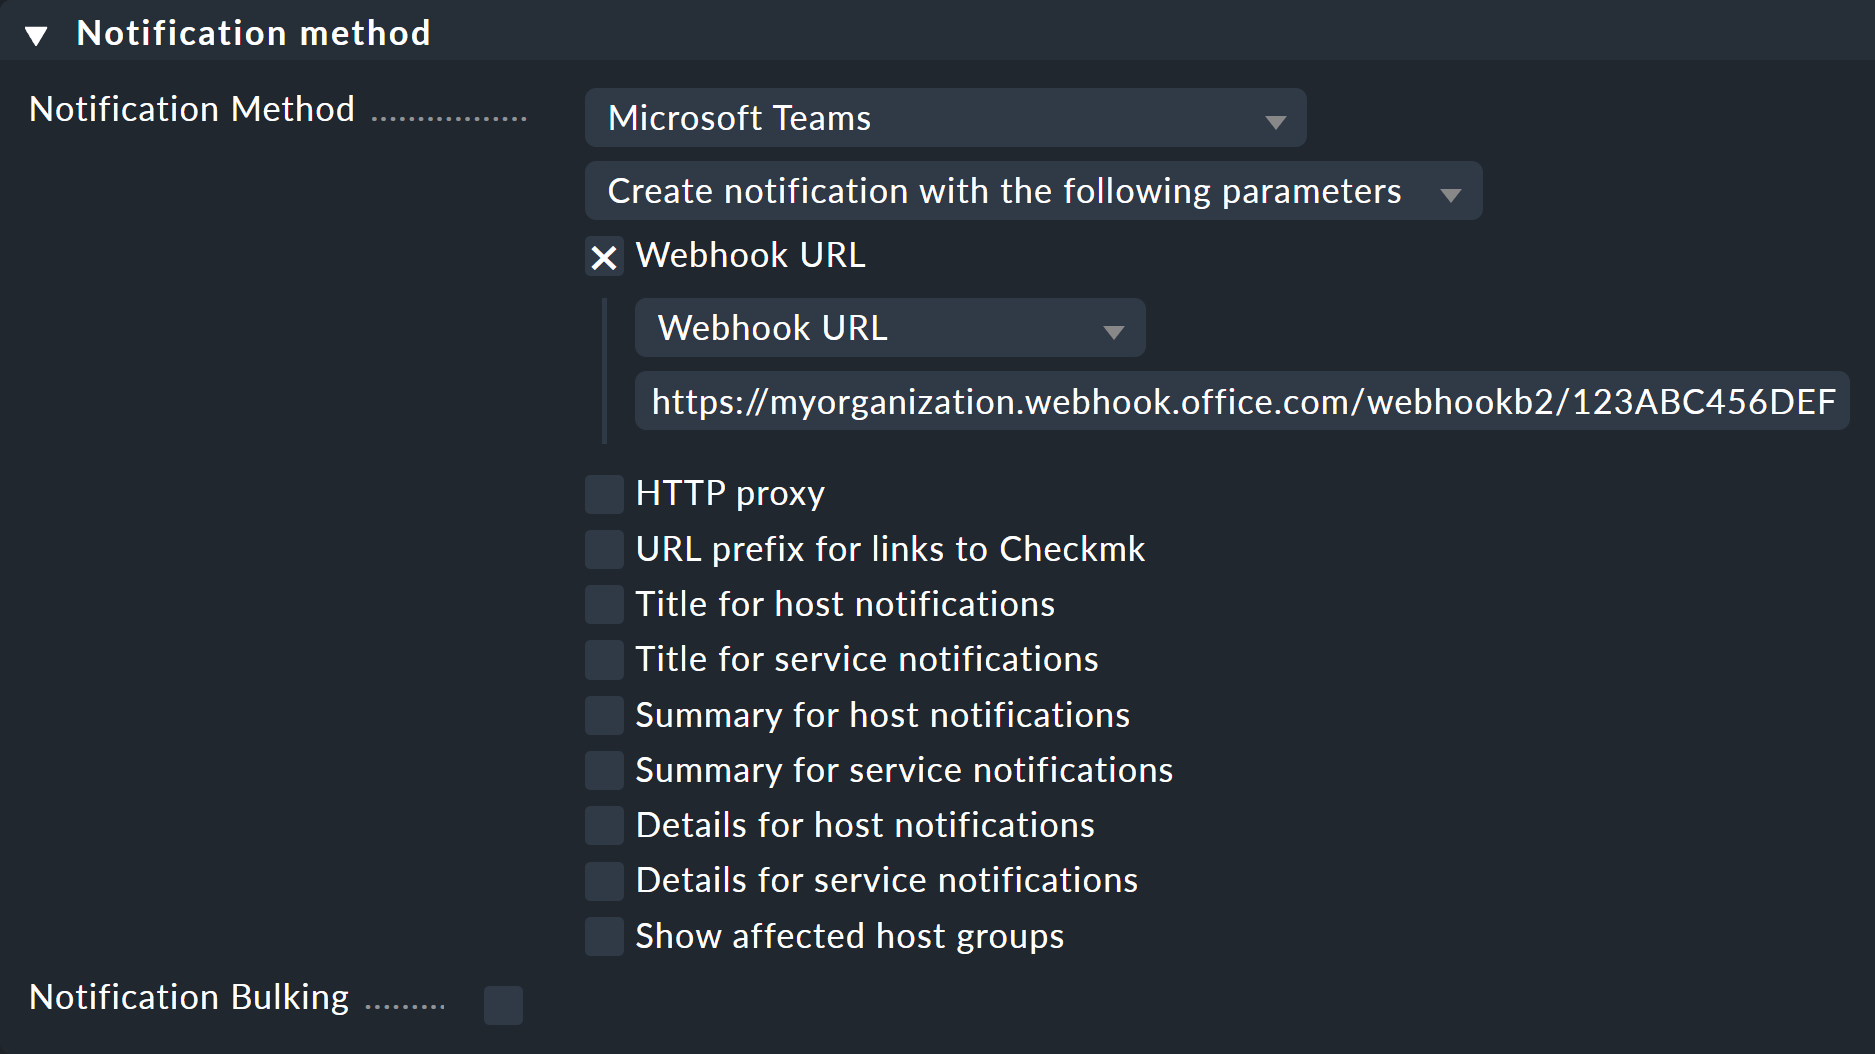Uncheck the Webhook URL checkbox
1875x1054 pixels.
pyautogui.click(x=604, y=256)
